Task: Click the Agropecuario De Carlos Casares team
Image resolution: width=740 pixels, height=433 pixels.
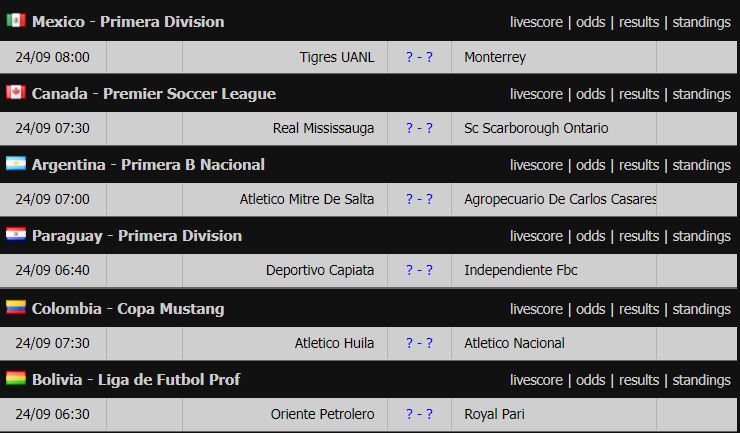Action: [x=560, y=199]
